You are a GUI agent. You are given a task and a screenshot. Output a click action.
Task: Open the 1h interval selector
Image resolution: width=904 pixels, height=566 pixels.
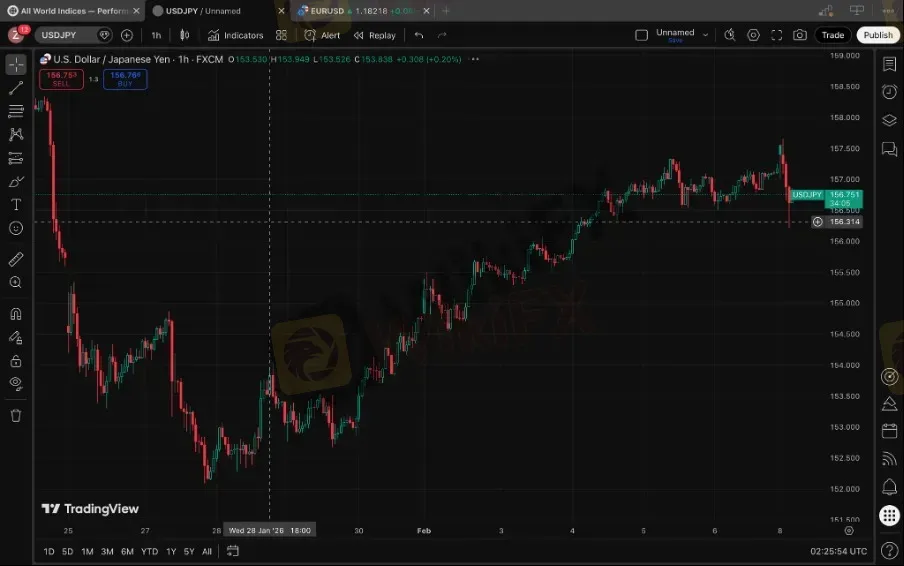click(x=156, y=35)
